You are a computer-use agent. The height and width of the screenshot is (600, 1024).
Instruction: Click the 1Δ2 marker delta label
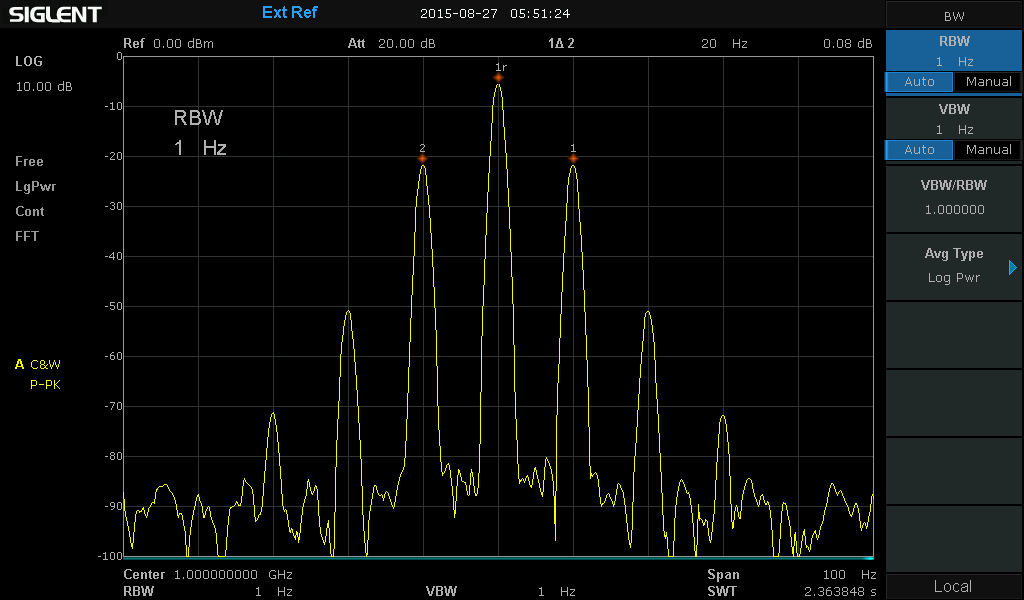point(561,44)
